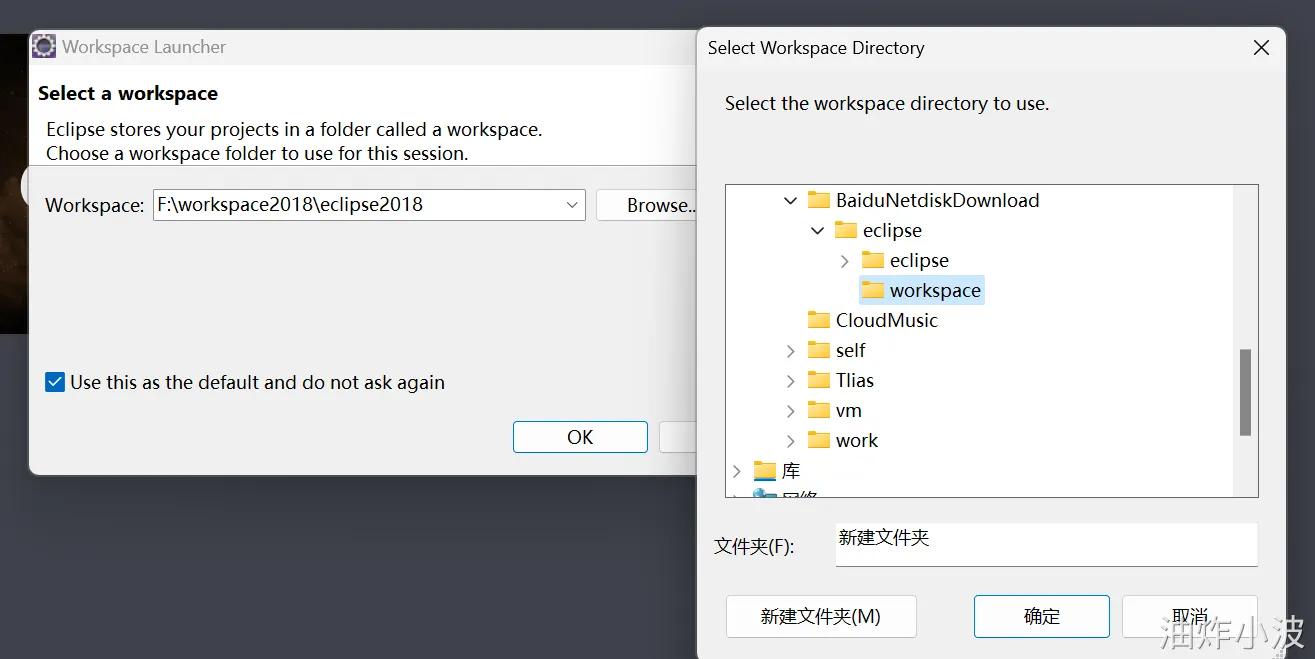The height and width of the screenshot is (659, 1315).
Task: Click the Eclipse icon in Workspace Launcher titlebar
Action: click(x=43, y=46)
